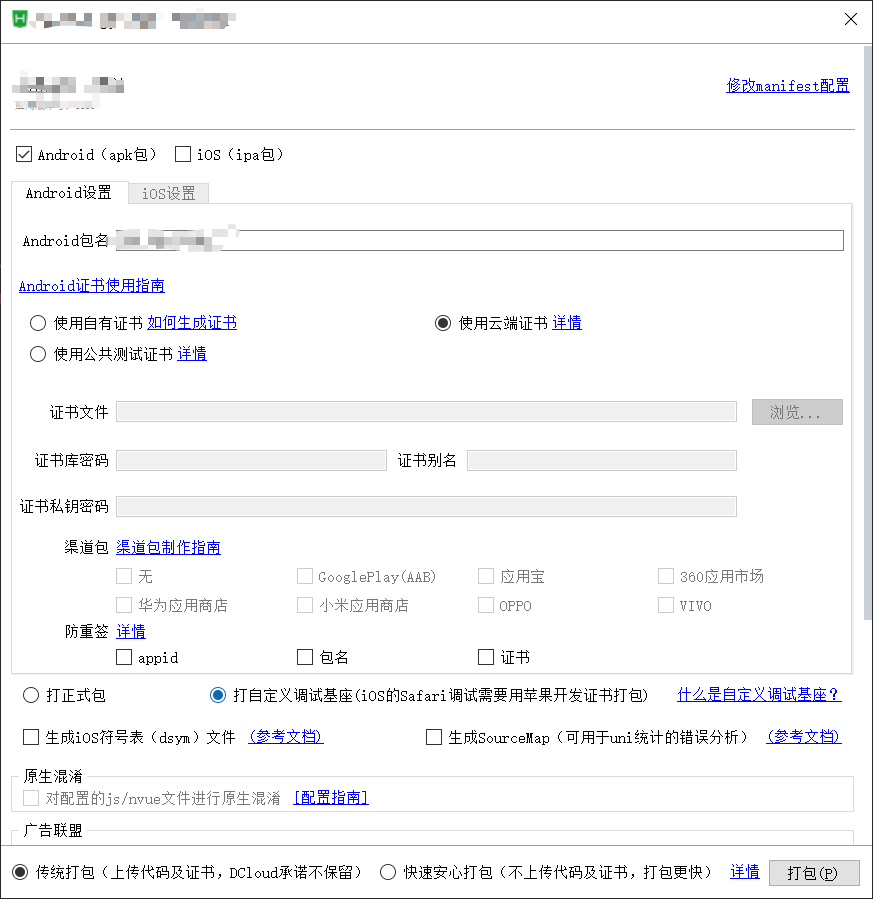Enable the iOS（ipa包）checkbox
Screen dimensions: 873x899
(x=182, y=154)
